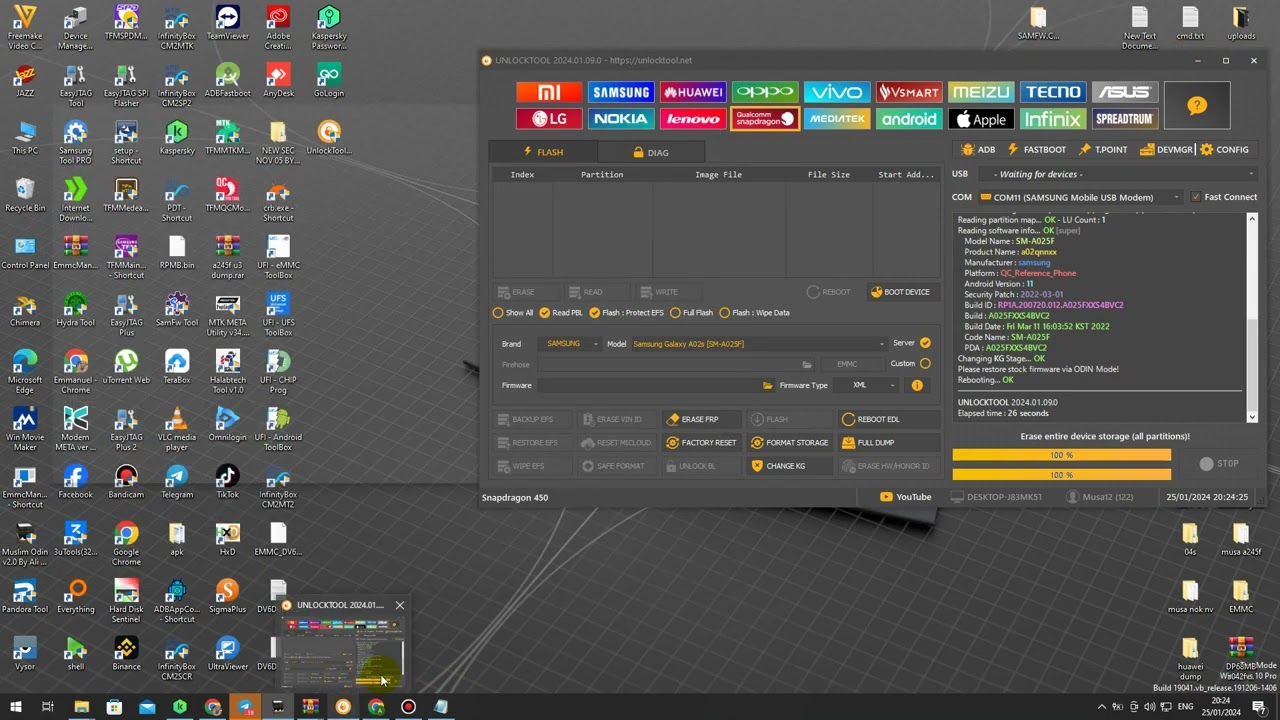Switch to the DIAG tab
Viewport: 1280px width, 720px height.
pos(651,152)
